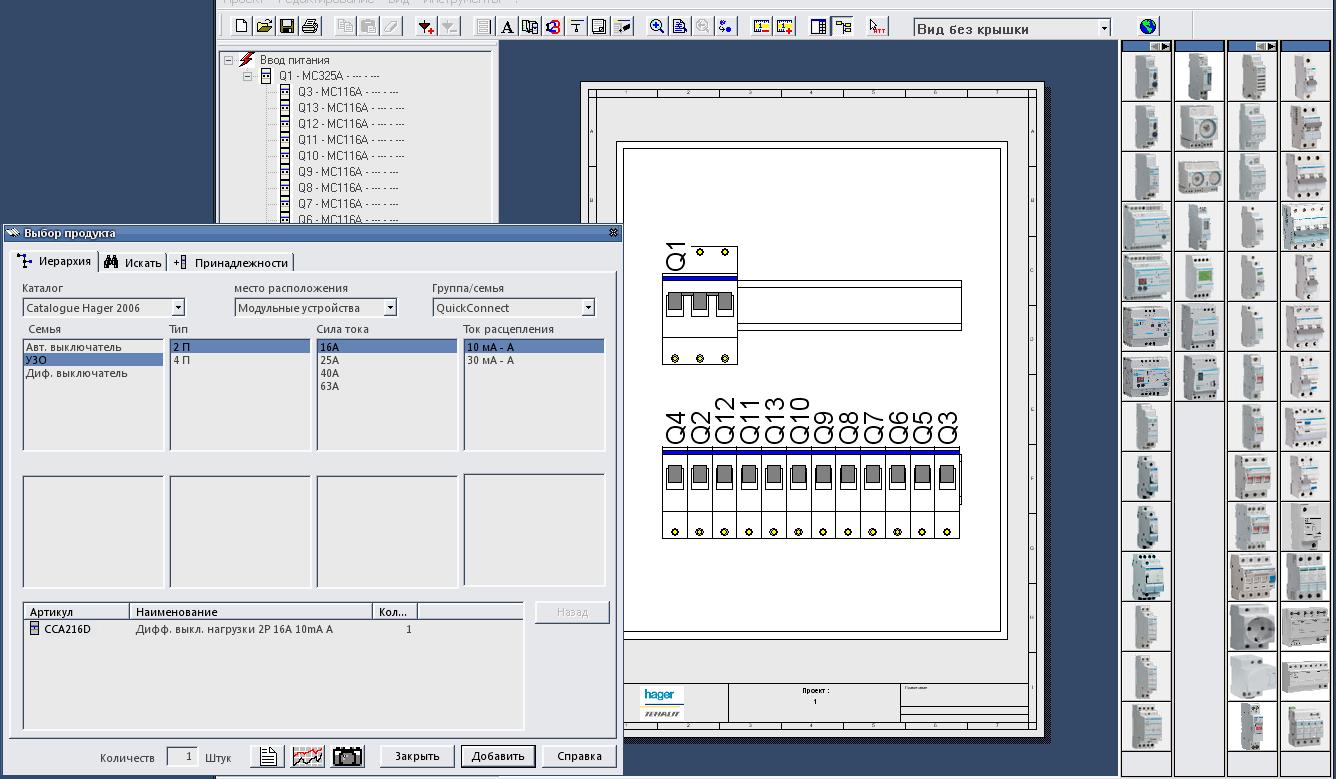Open the Каталог dropdown Catalogue Hager 2006
The height and width of the screenshot is (779, 1336).
click(x=178, y=308)
